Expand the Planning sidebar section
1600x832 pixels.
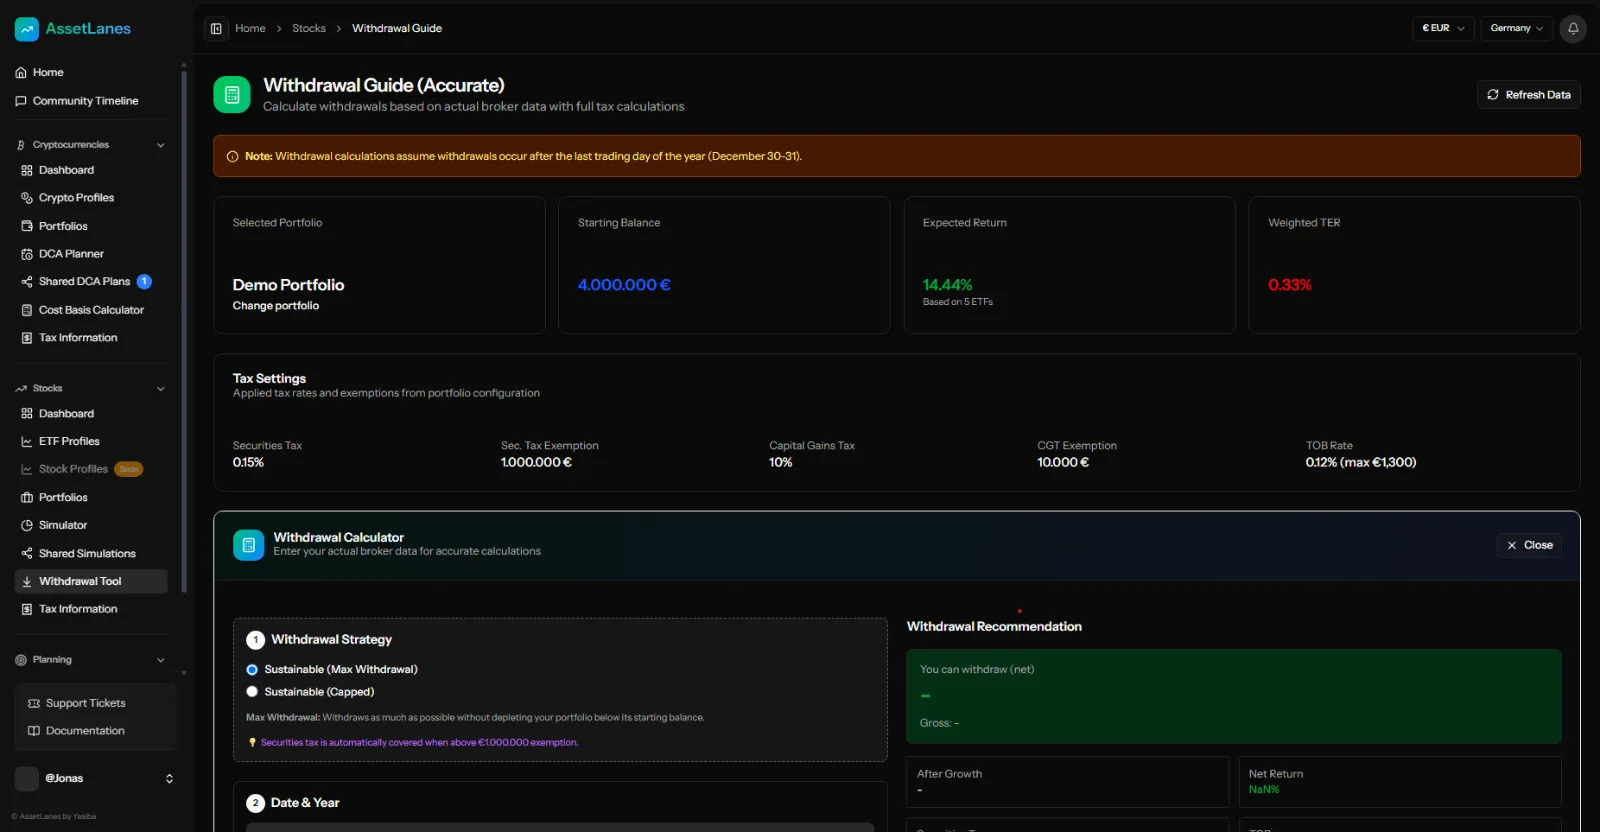coord(161,660)
